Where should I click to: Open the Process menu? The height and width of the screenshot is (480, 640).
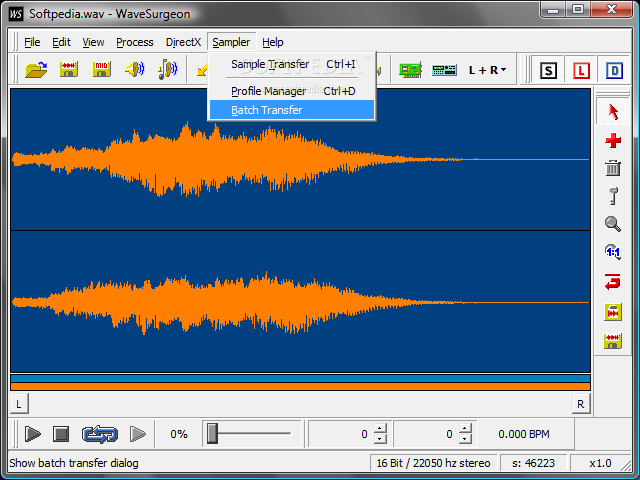point(135,42)
